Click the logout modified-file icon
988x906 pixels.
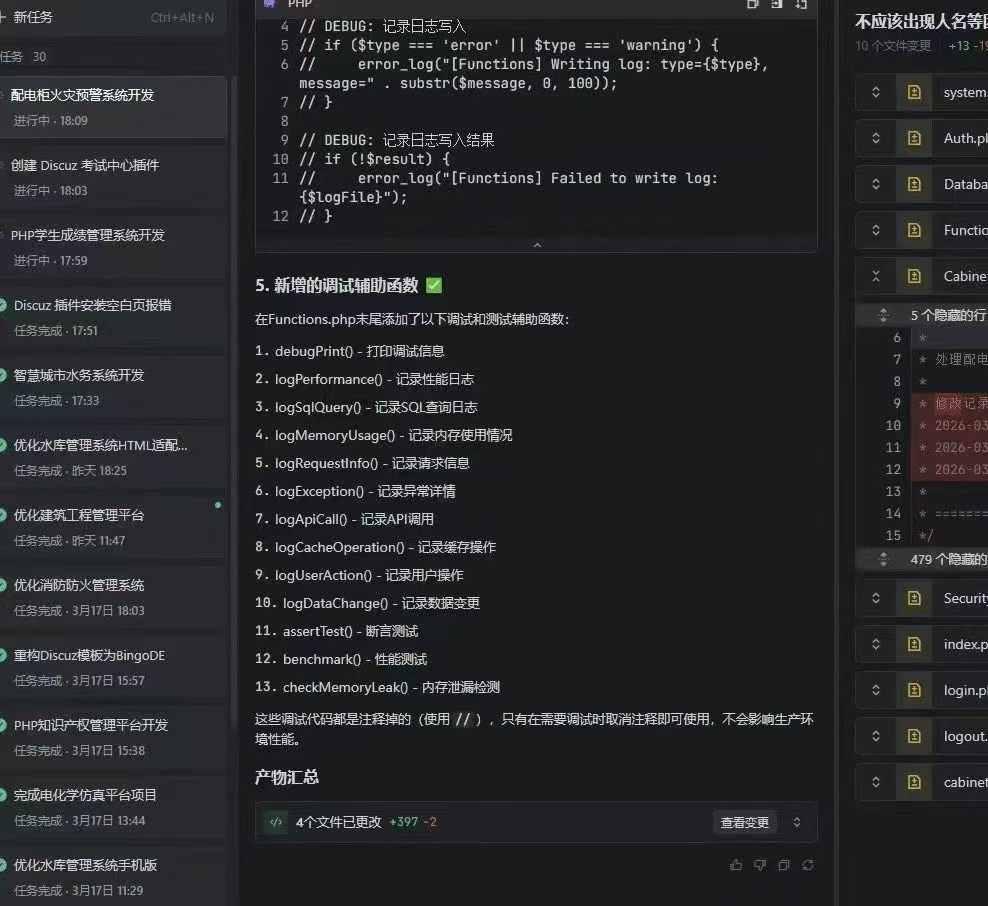(x=914, y=736)
